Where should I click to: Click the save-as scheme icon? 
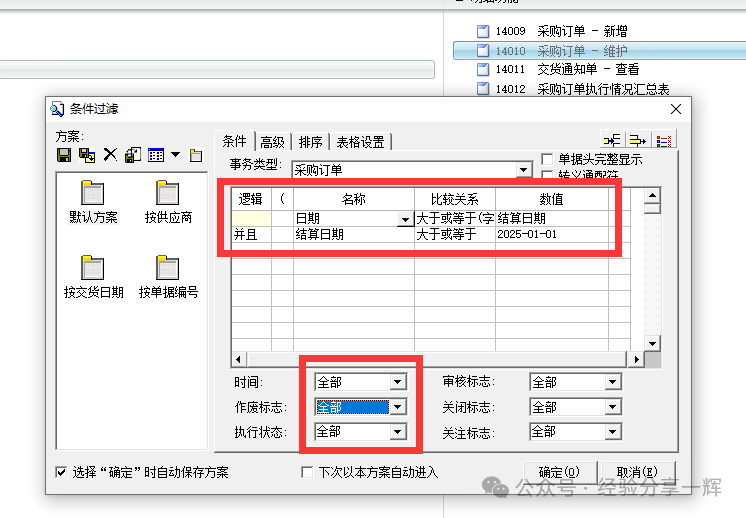pos(87,155)
